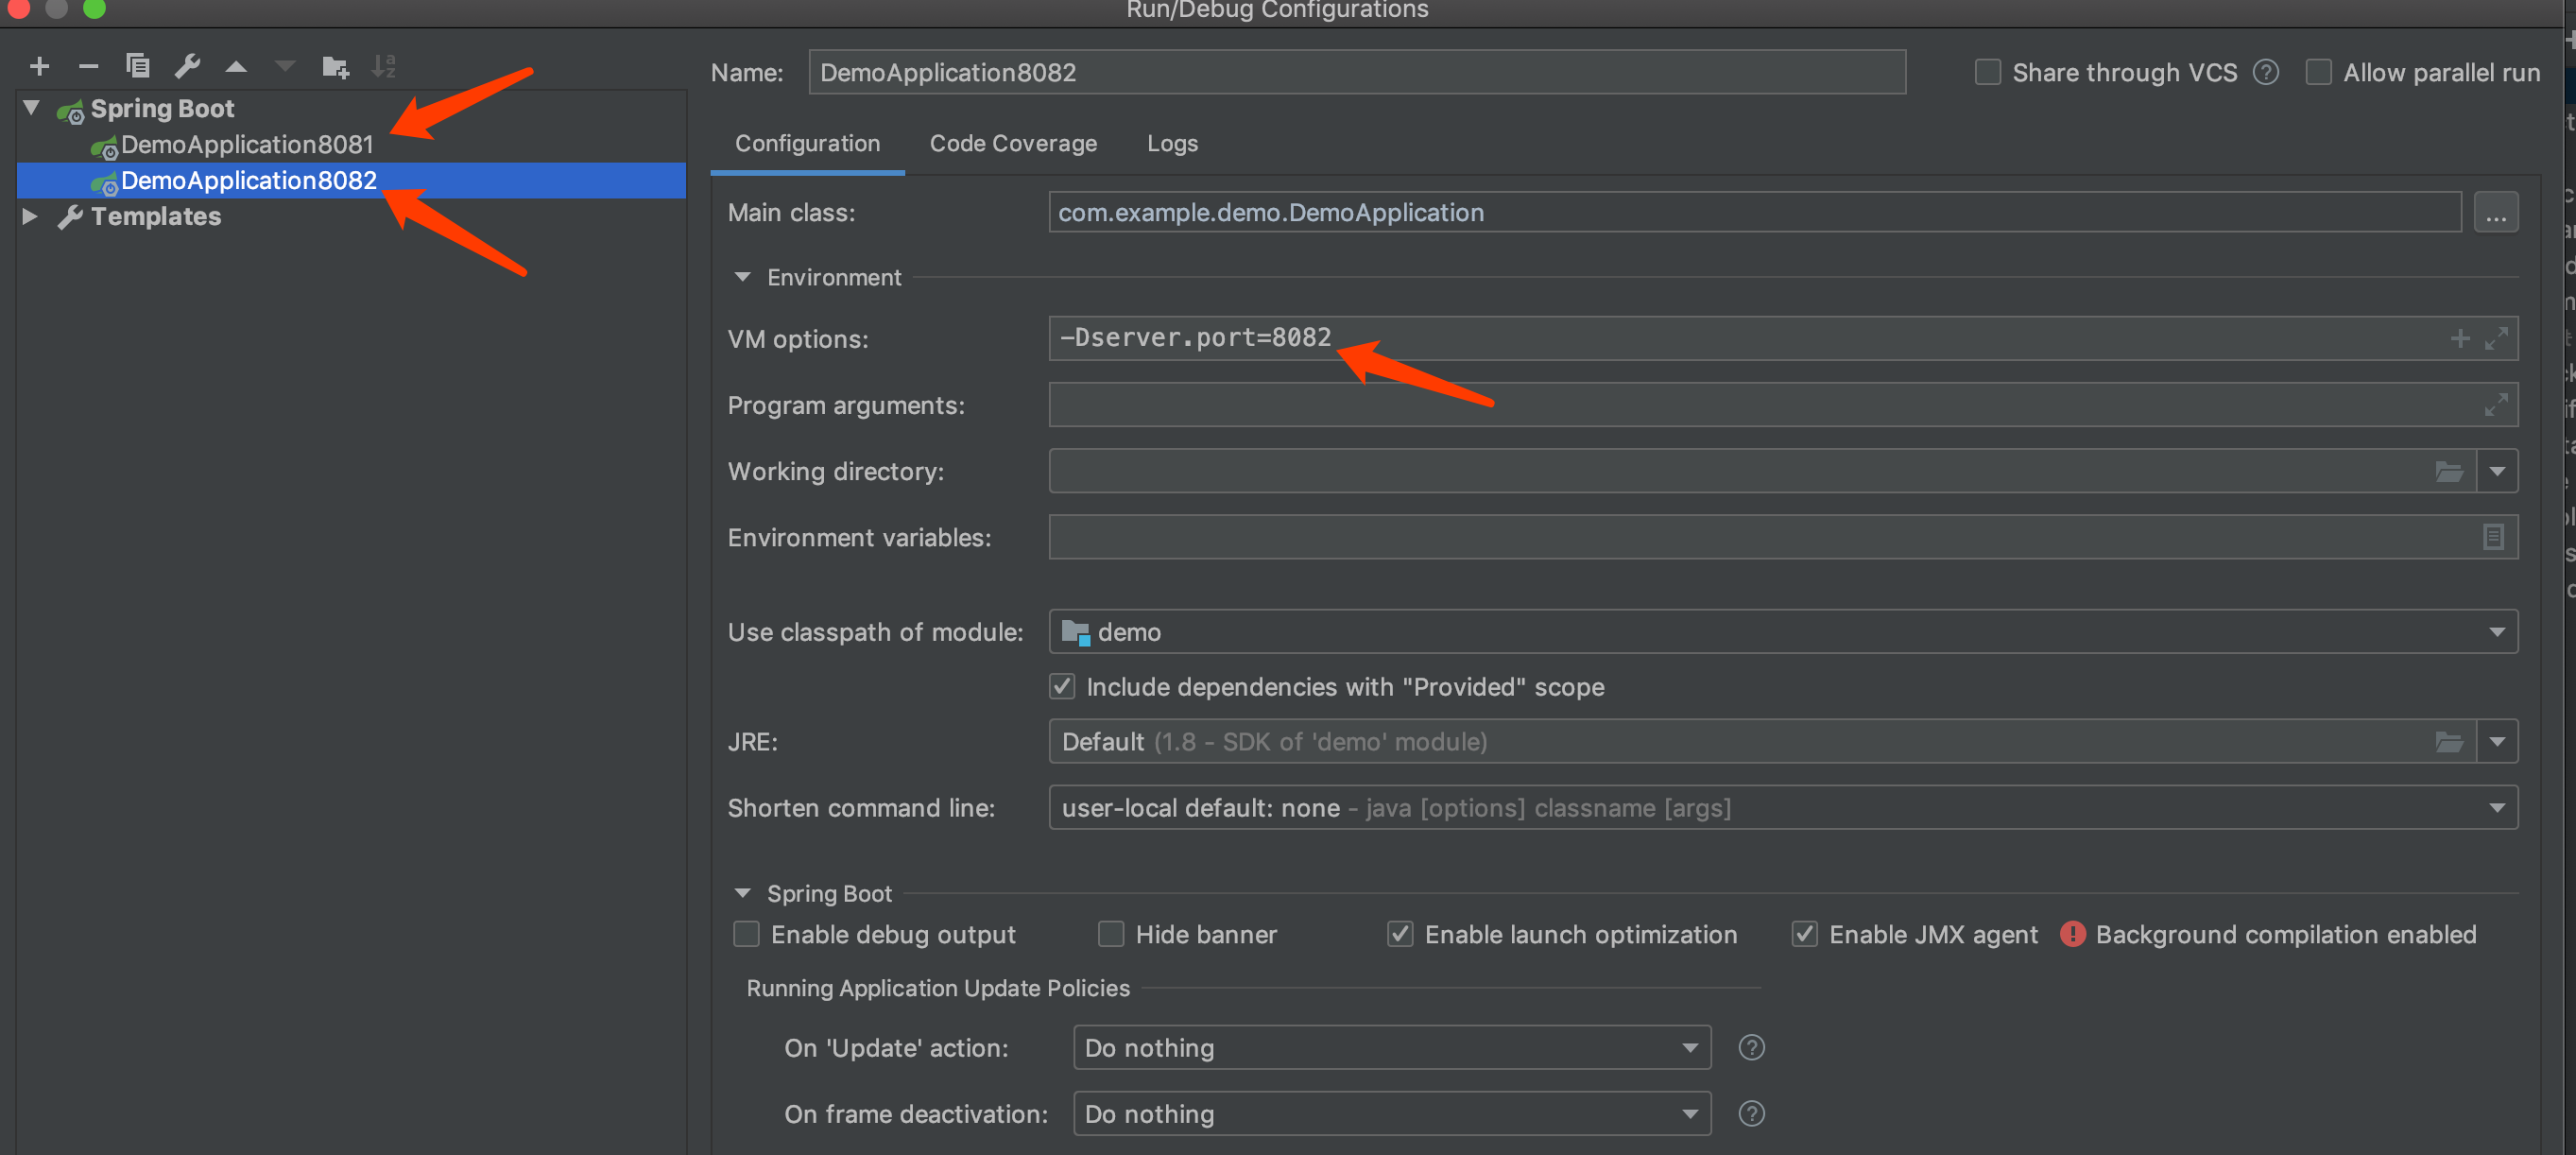Viewport: 2576px width, 1155px height.
Task: Select DemoApplication8081 configuration
Action: pyautogui.click(x=246, y=145)
